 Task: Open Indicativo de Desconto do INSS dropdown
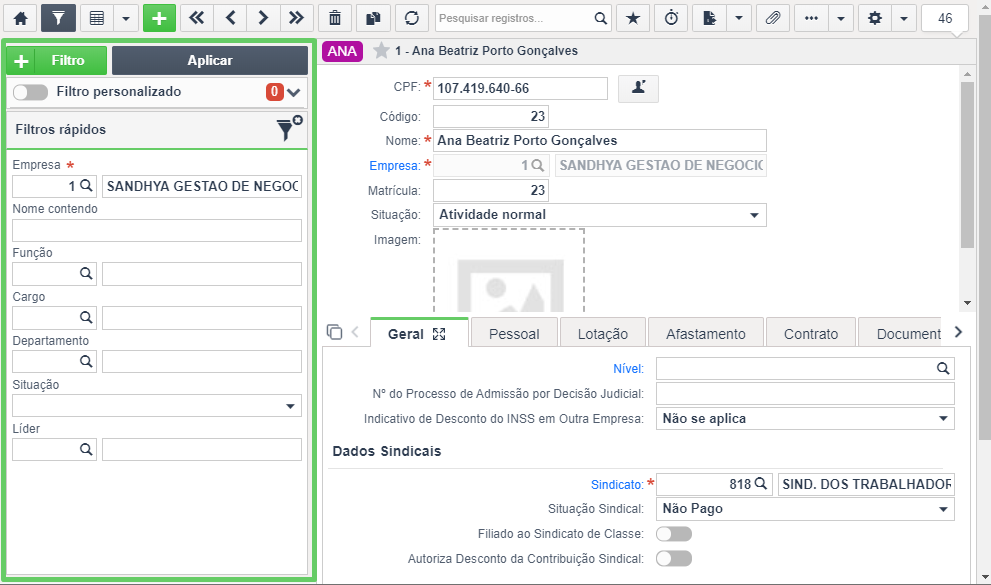[805, 419]
